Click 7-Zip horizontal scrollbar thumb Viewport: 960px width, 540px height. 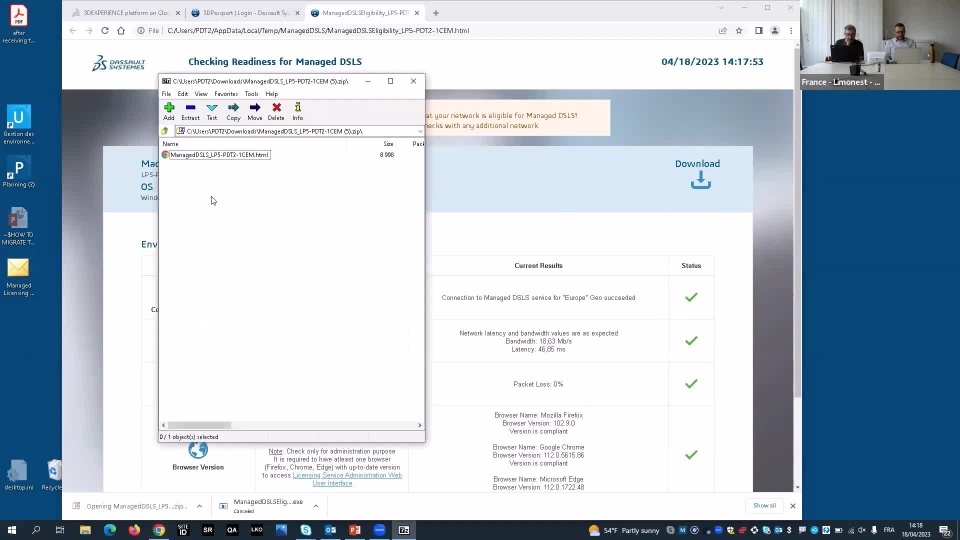click(200, 425)
